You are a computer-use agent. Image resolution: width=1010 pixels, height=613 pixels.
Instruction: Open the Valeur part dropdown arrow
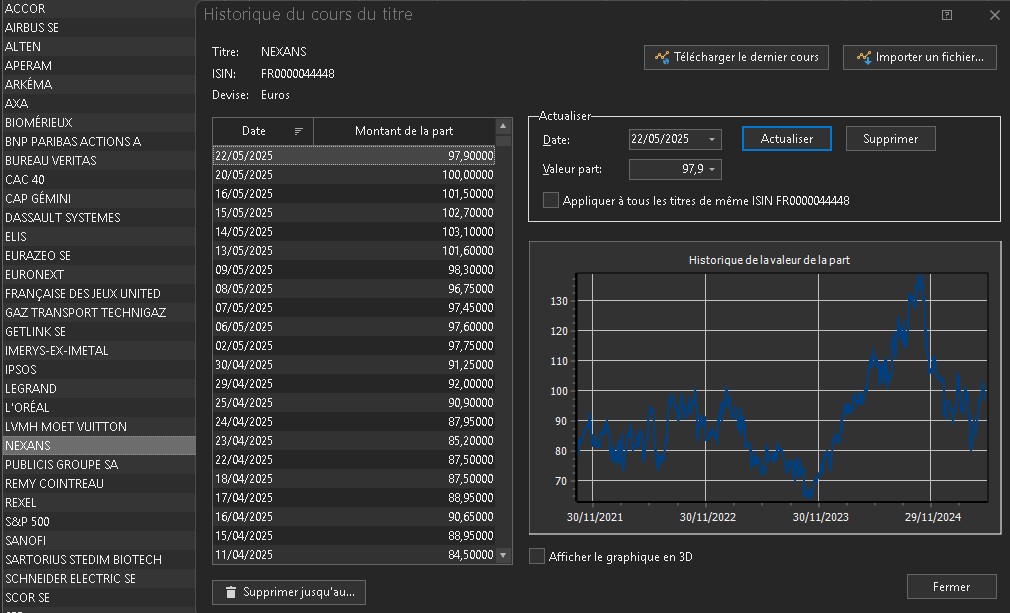click(x=712, y=169)
